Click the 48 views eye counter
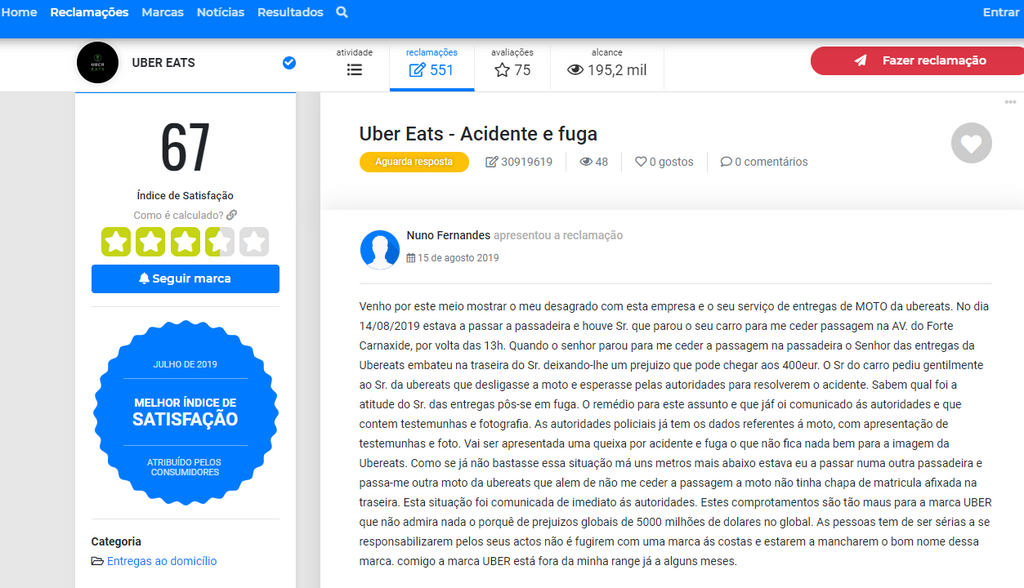Viewport: 1024px width, 588px height. click(594, 162)
